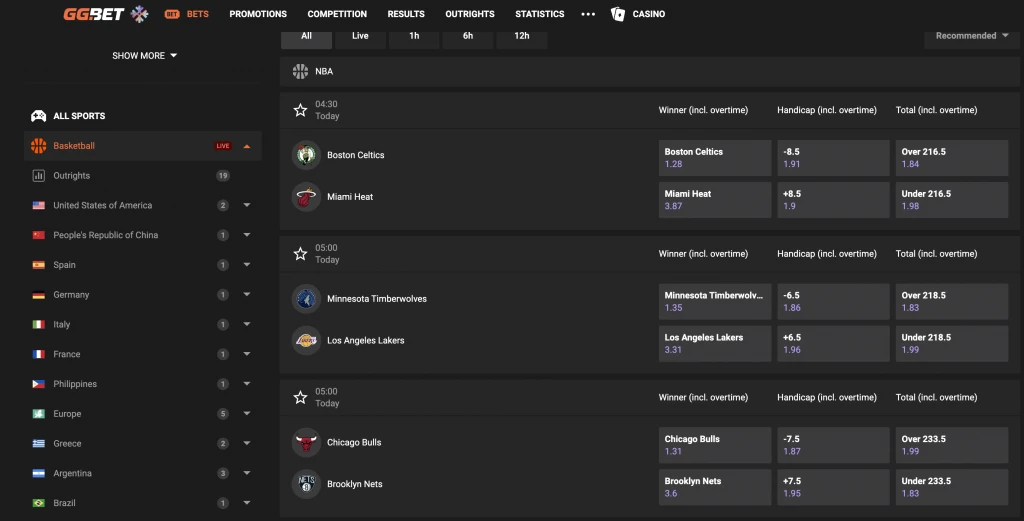Click the Casino cards icon
This screenshot has width=1024, height=521.
618,14
